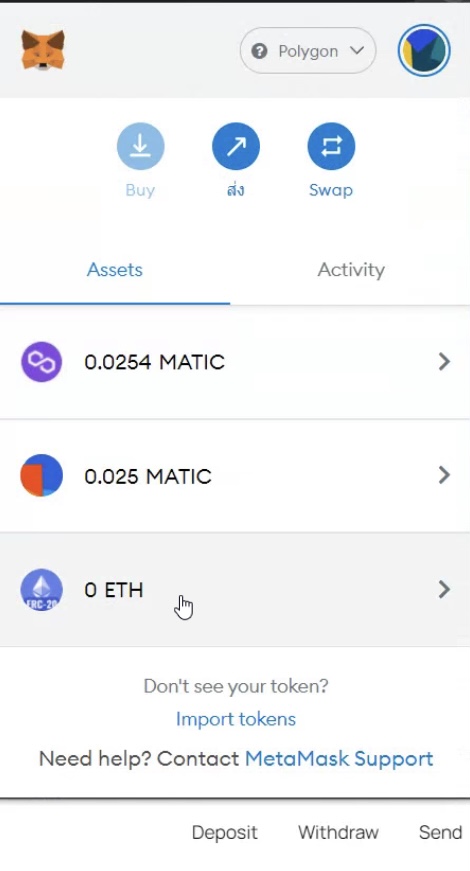The height and width of the screenshot is (871, 470).
Task: Open the account avatar menu
Action: click(x=424, y=51)
